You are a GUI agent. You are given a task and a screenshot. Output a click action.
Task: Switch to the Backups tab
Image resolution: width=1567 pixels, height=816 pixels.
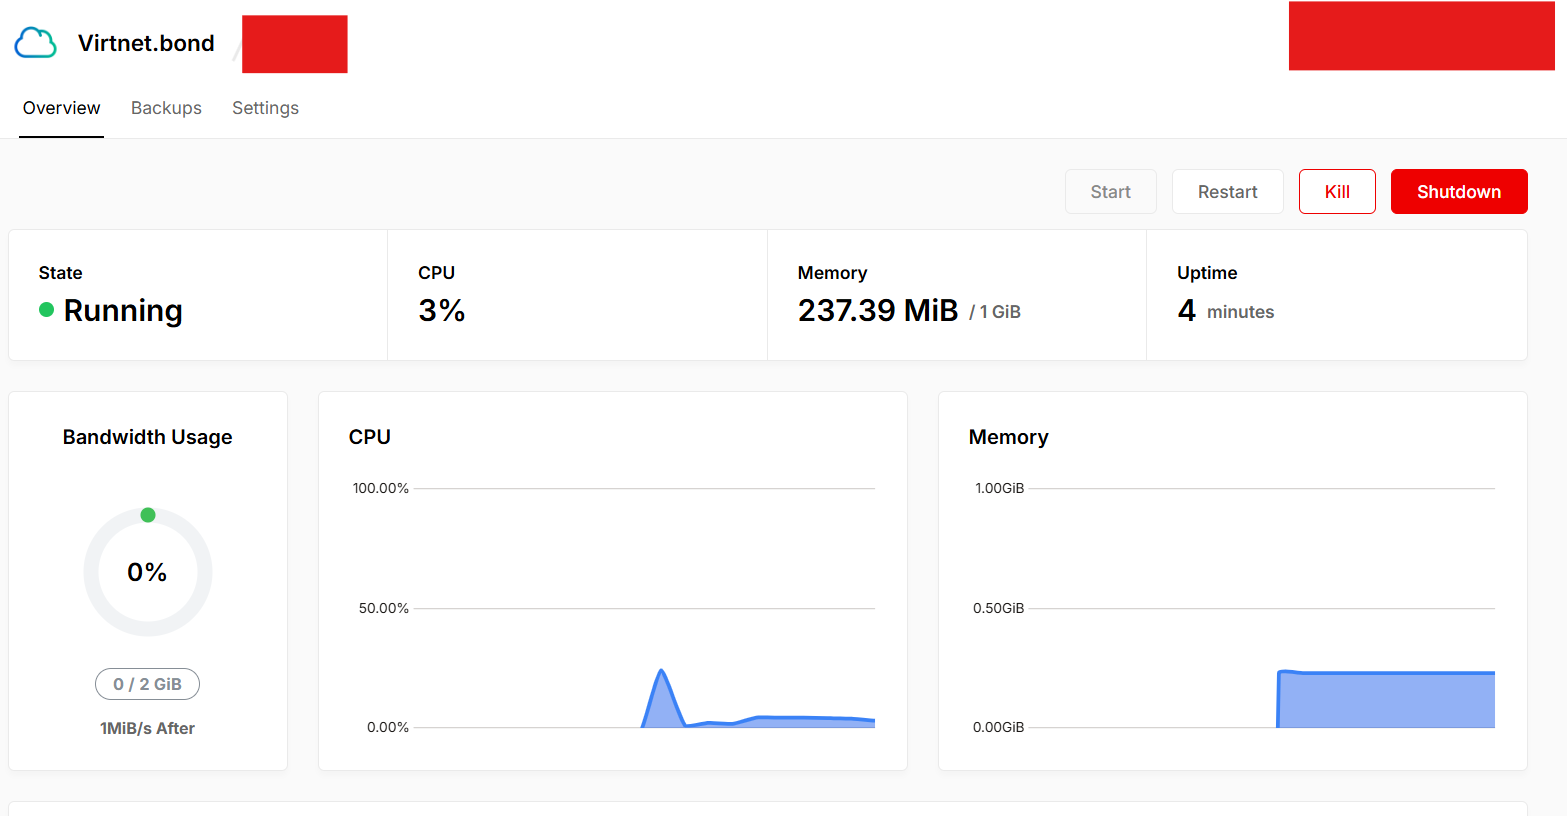coord(166,108)
